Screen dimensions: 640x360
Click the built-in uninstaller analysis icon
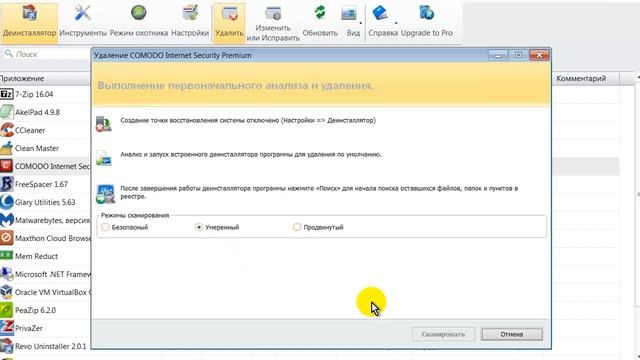(104, 158)
